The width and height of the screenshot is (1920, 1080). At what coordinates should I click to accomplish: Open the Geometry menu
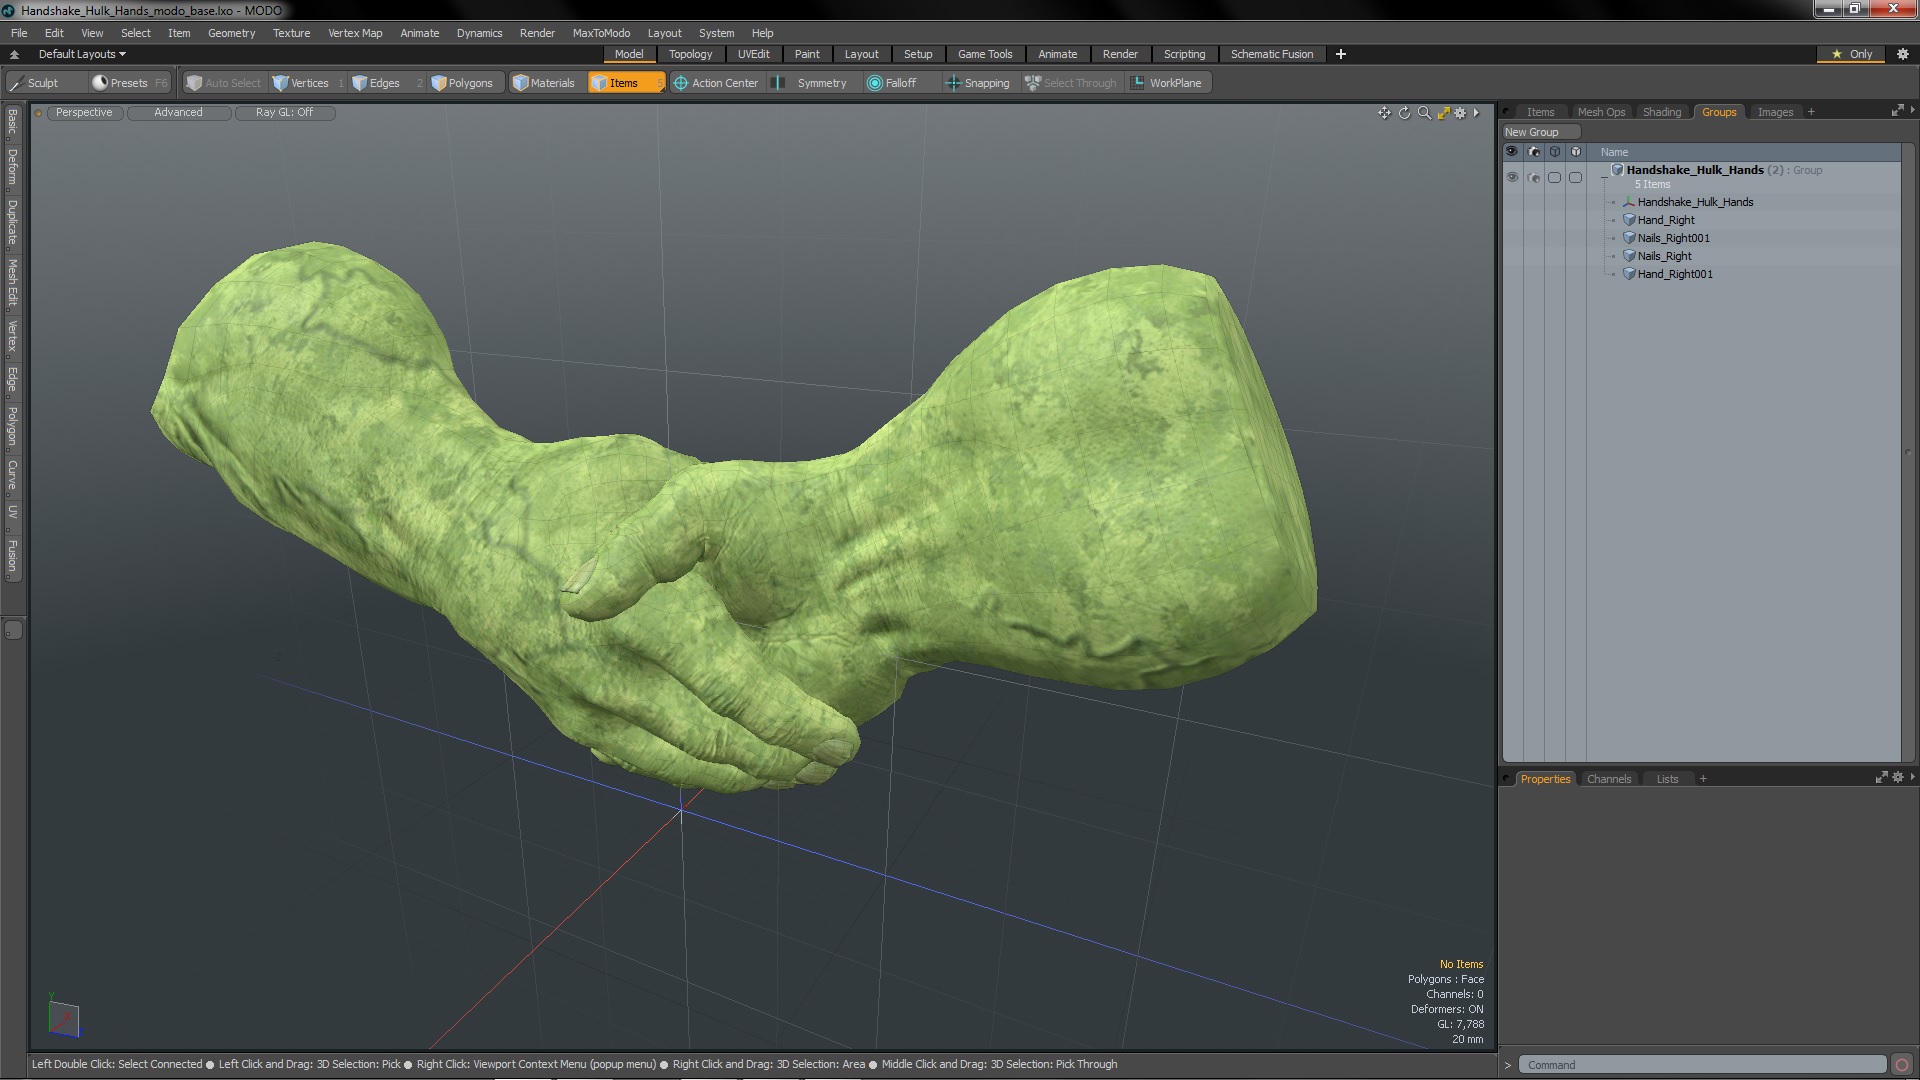(231, 33)
